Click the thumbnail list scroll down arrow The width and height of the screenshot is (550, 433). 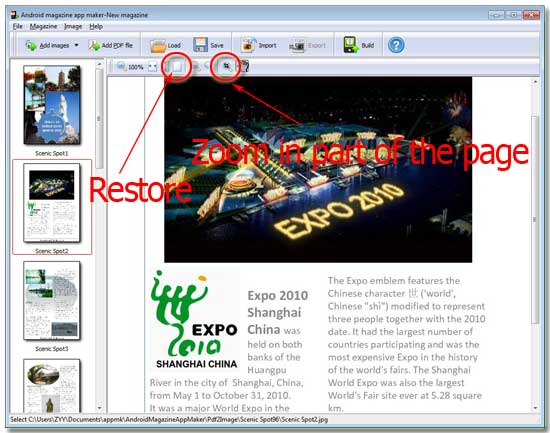click(x=99, y=408)
